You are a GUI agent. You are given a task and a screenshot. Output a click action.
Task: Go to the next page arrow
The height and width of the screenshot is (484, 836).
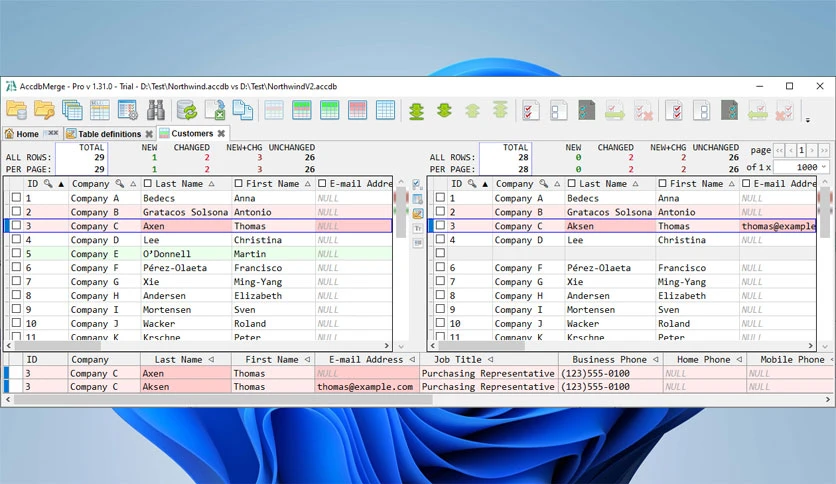coord(812,150)
